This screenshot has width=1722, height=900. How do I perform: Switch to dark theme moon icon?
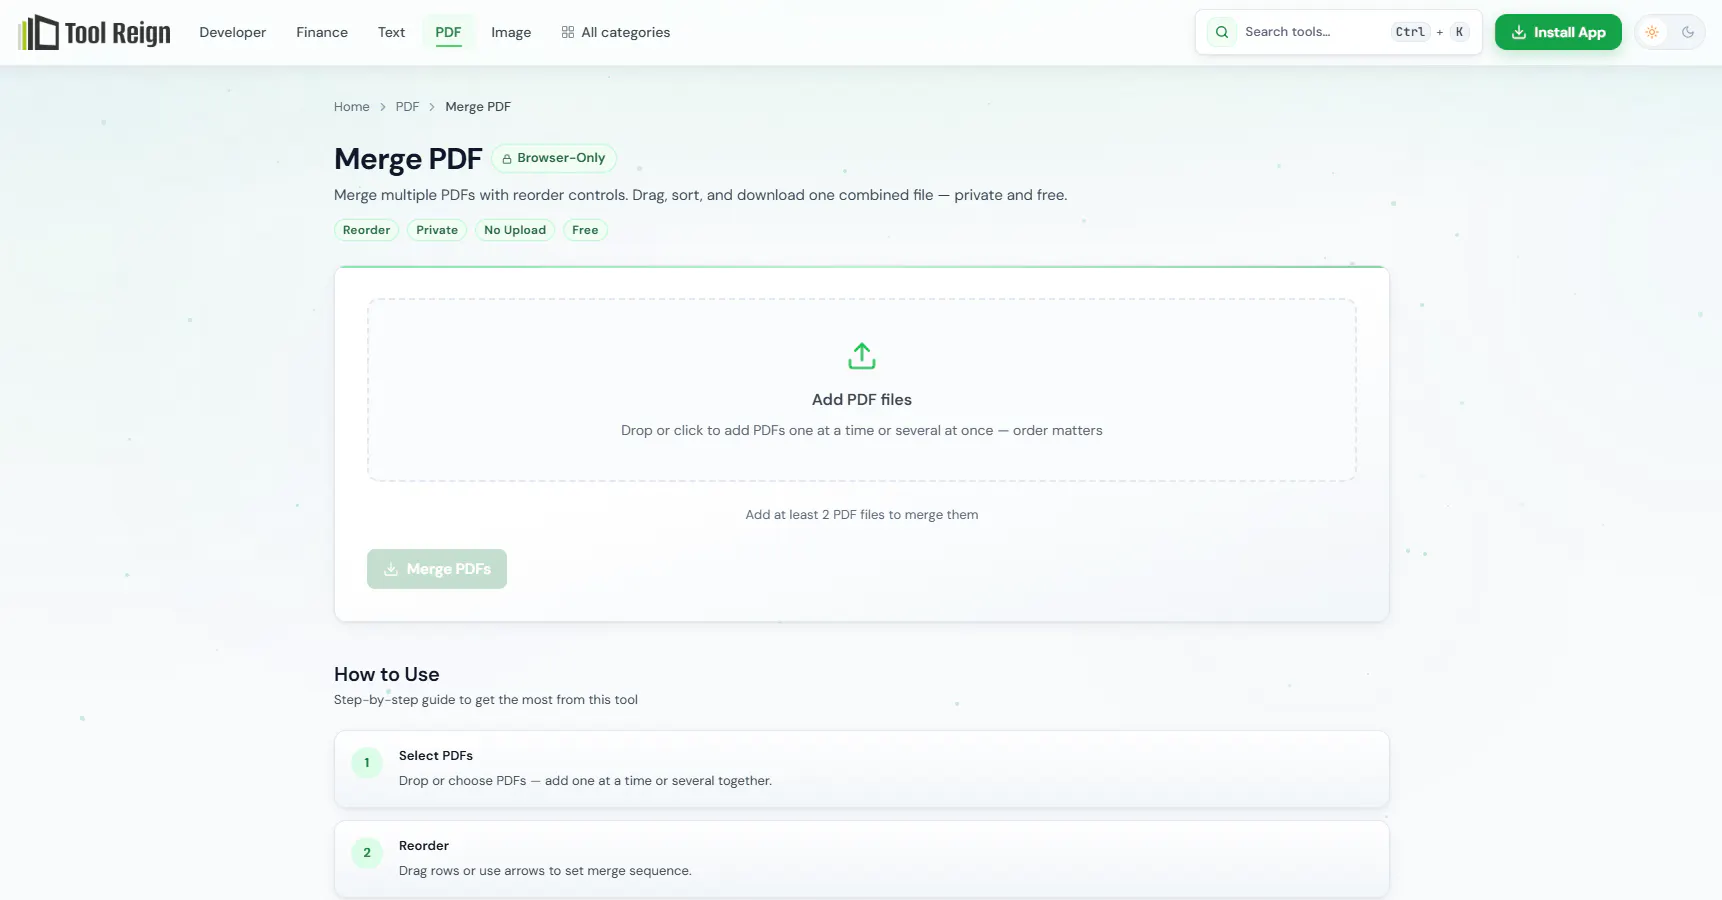(x=1688, y=32)
